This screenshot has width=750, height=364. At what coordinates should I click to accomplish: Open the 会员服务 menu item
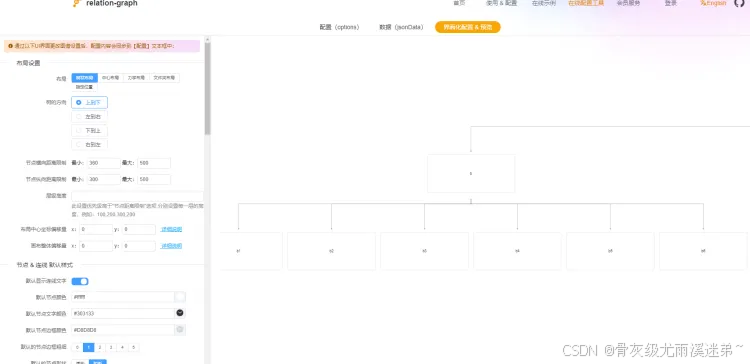(x=629, y=3)
